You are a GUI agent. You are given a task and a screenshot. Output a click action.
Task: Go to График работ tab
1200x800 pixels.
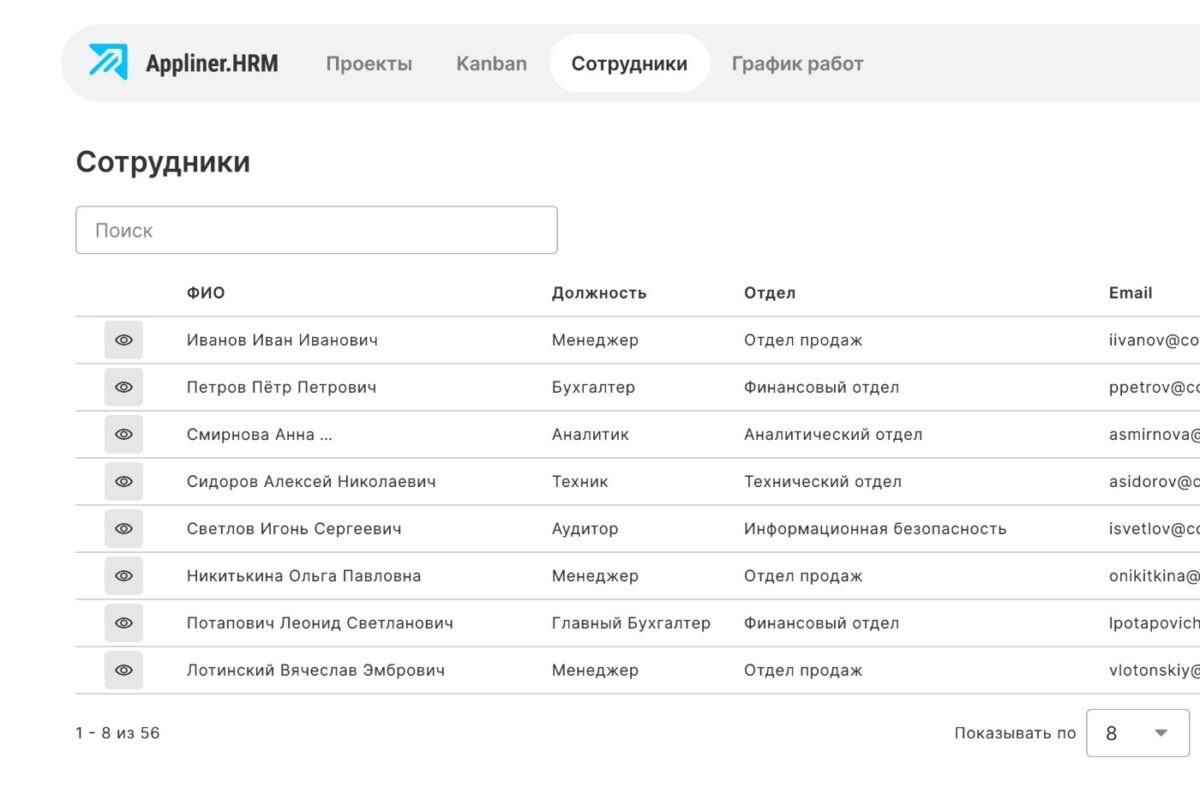pyautogui.click(x=797, y=63)
